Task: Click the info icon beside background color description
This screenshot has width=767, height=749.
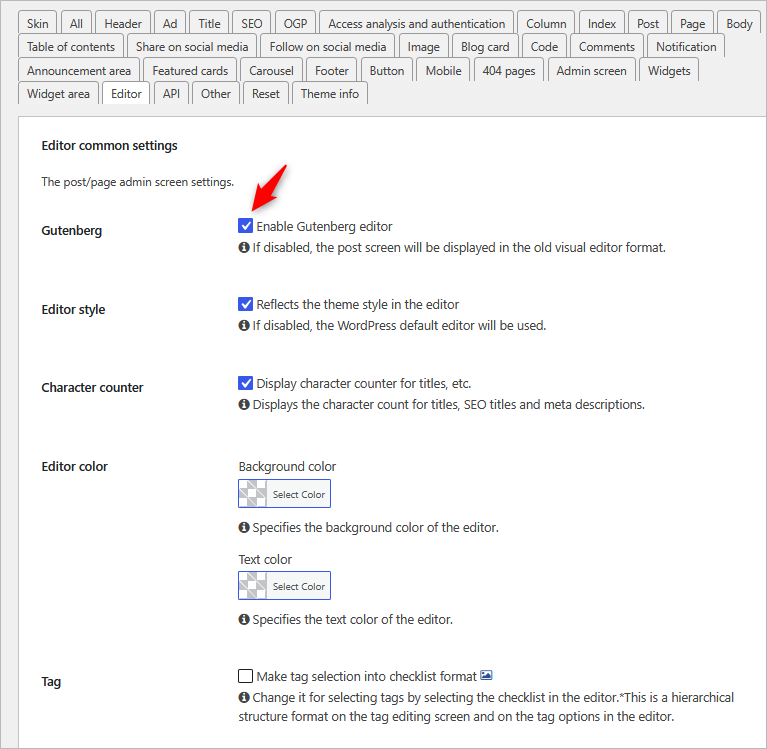Action: click(x=244, y=527)
